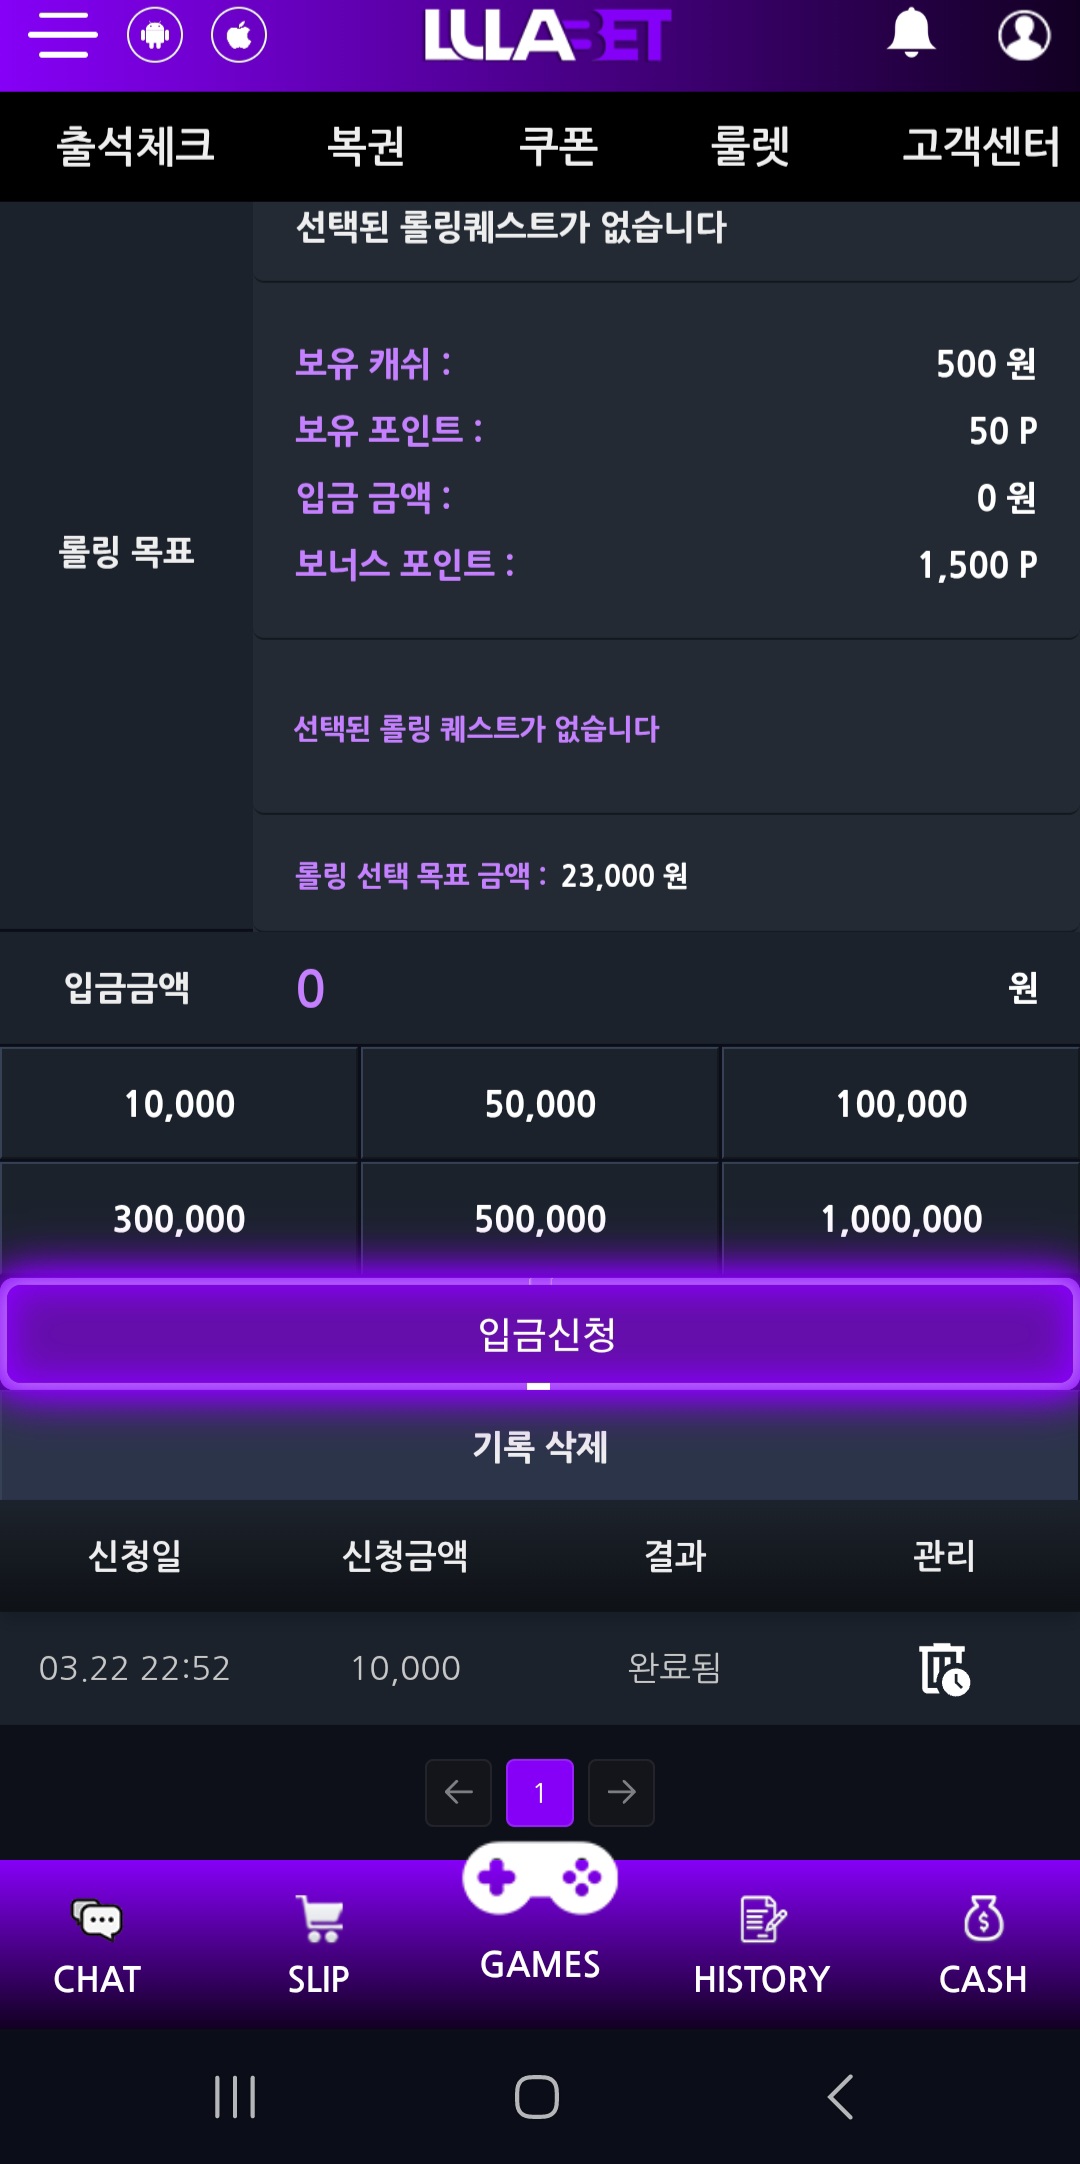1080x2164 pixels.
Task: Click the 기록 삭제 button
Action: [x=540, y=1446]
